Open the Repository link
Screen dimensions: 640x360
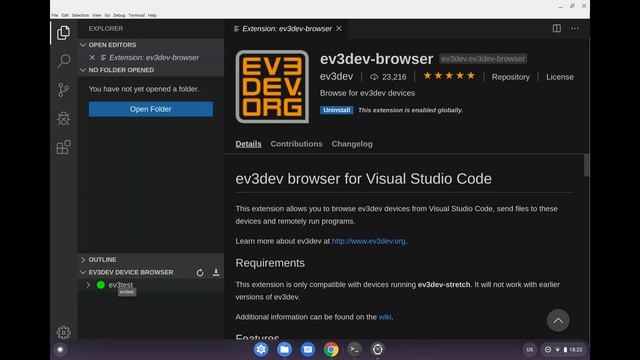tap(511, 77)
